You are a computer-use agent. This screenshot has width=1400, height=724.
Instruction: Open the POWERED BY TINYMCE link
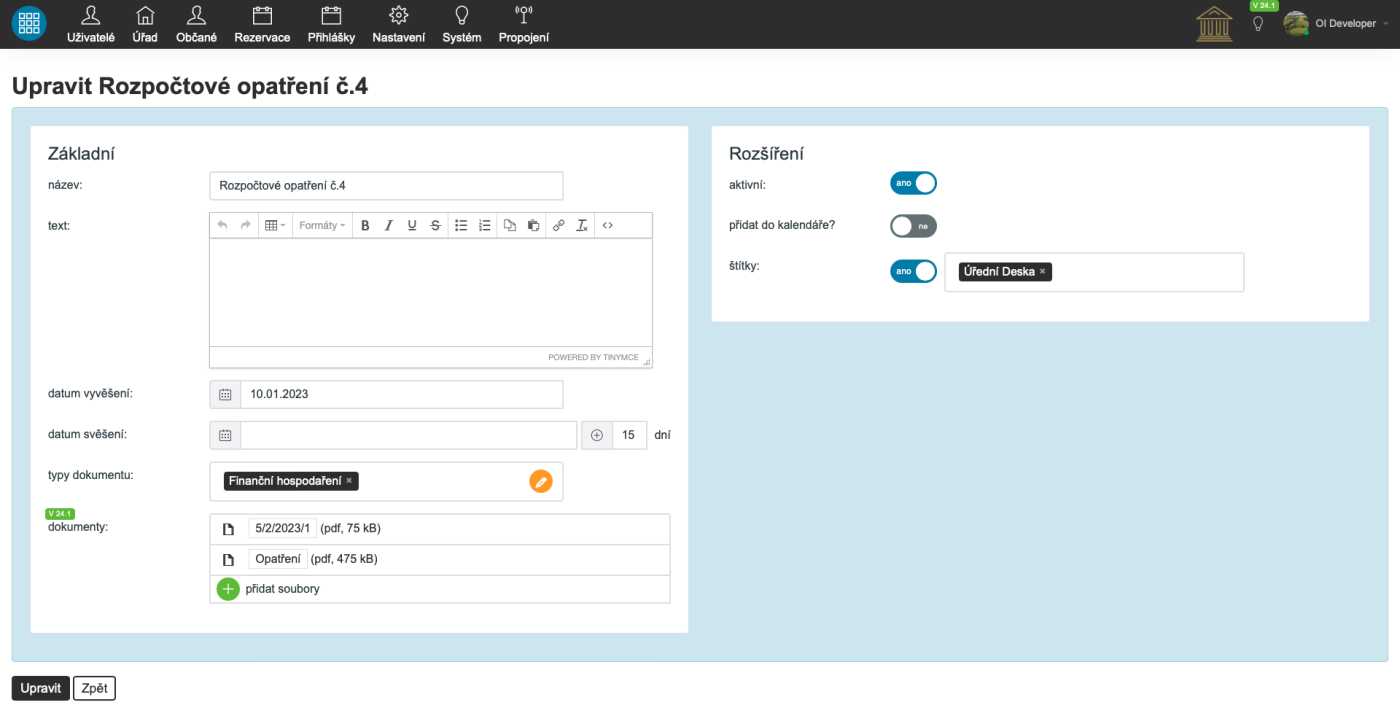point(594,357)
